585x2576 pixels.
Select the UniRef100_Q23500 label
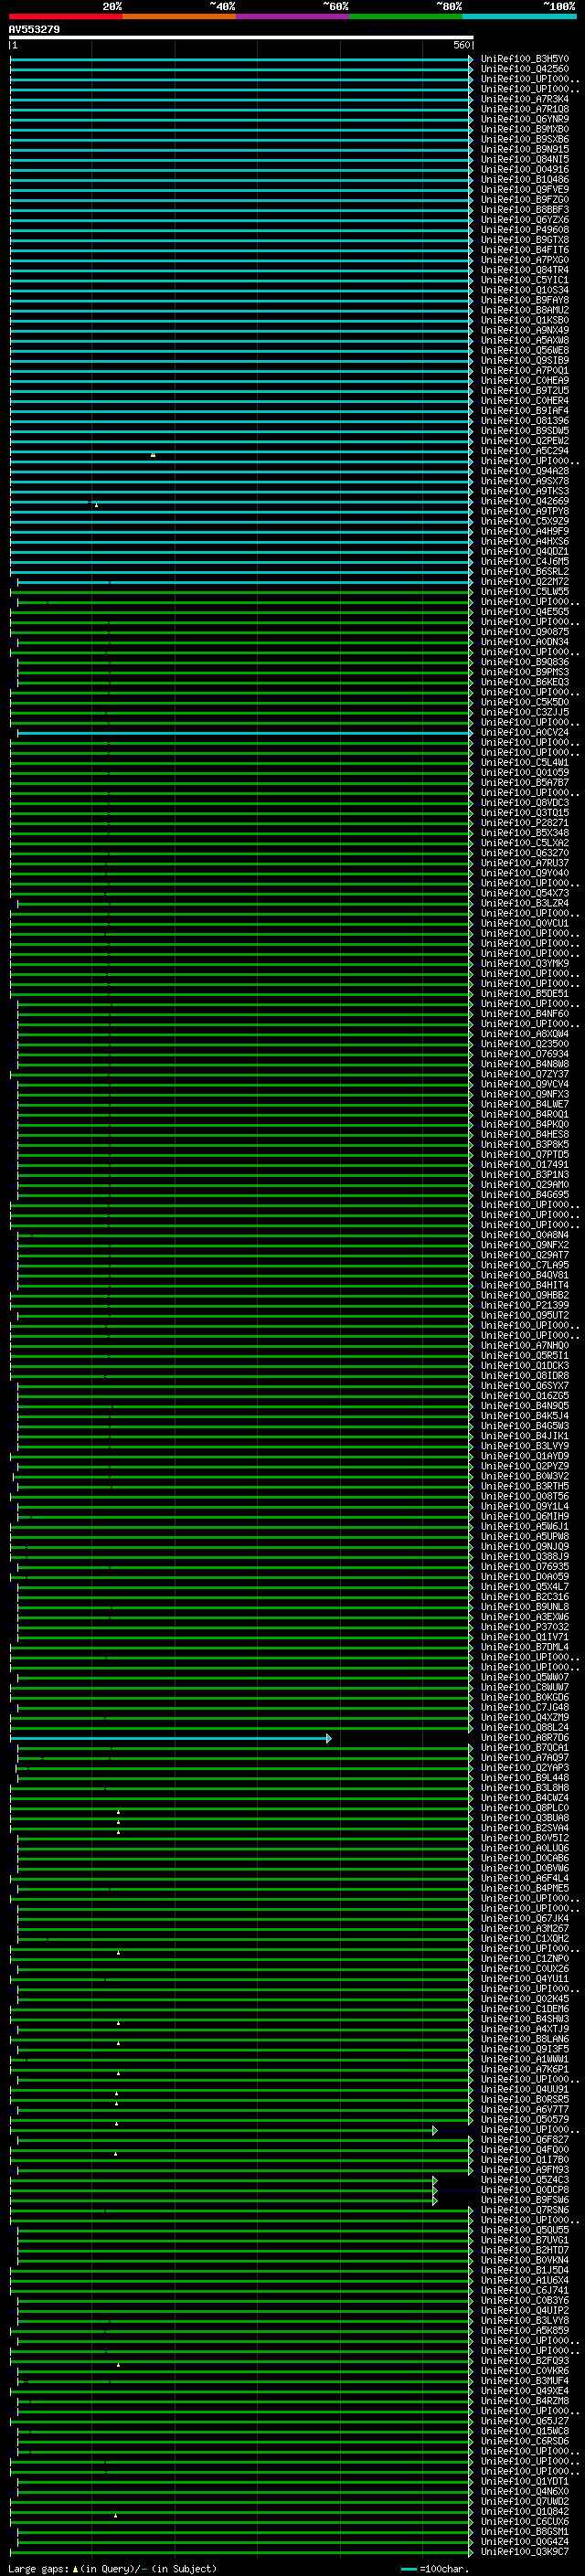pos(524,1043)
